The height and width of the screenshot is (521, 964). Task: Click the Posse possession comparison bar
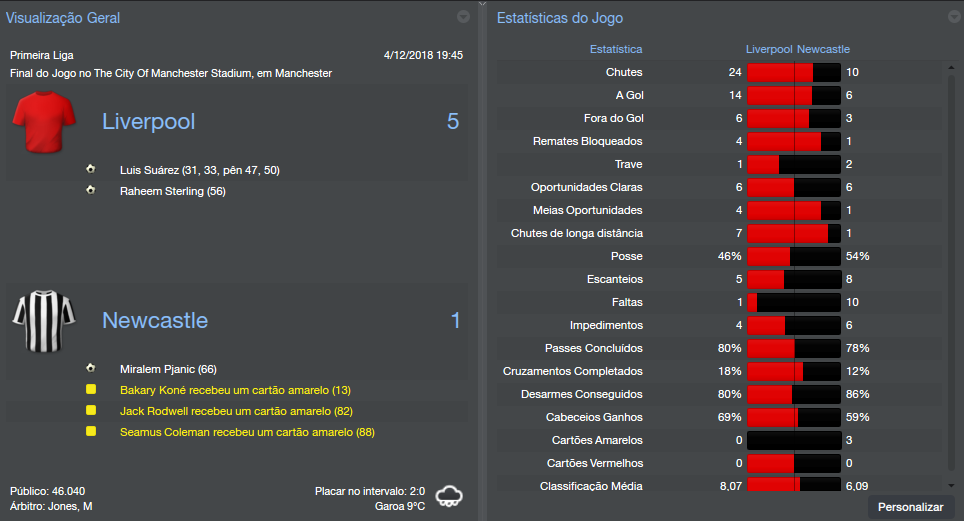click(794, 256)
